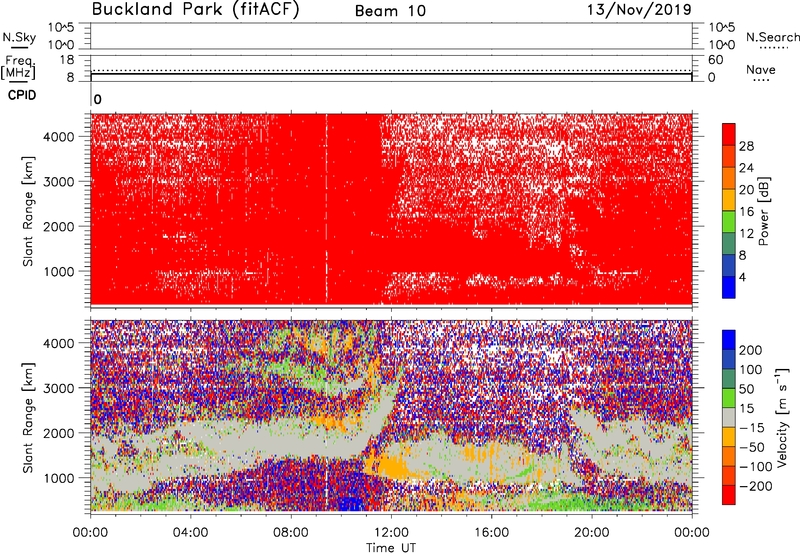The image size is (800, 554).
Task: Click the "Time UT" axis label
Action: point(391,548)
